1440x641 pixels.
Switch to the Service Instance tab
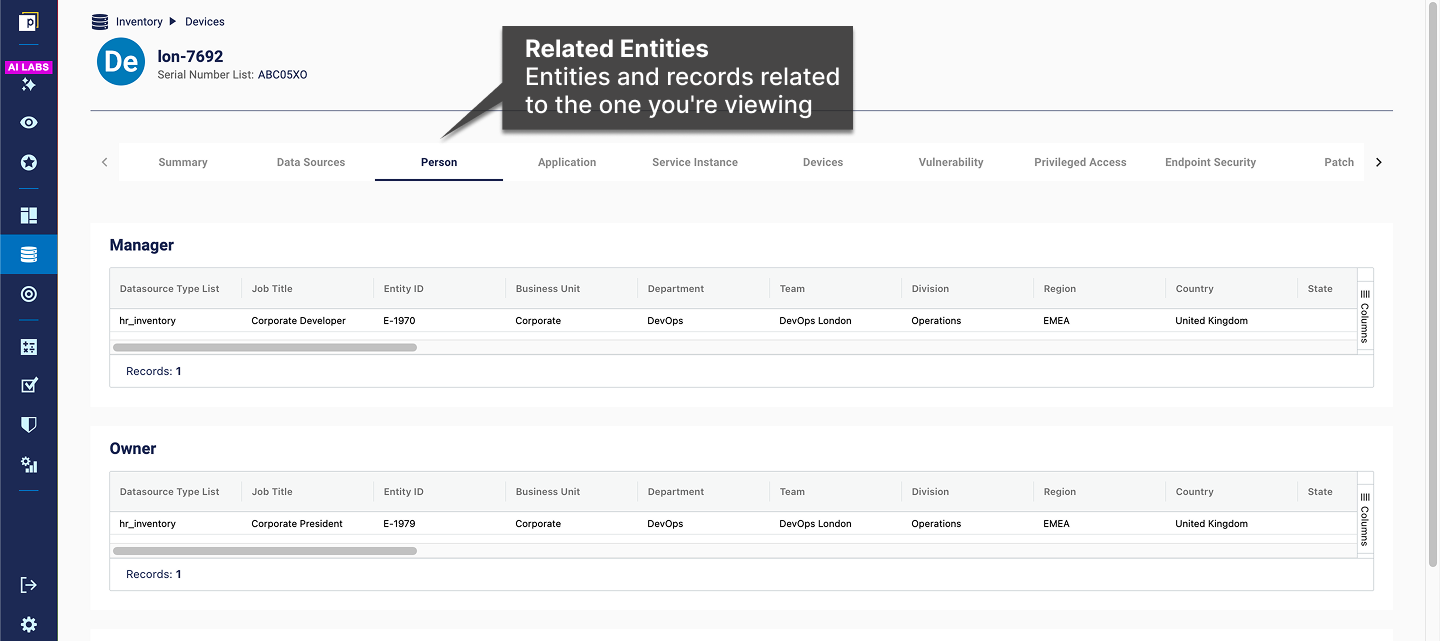click(695, 162)
